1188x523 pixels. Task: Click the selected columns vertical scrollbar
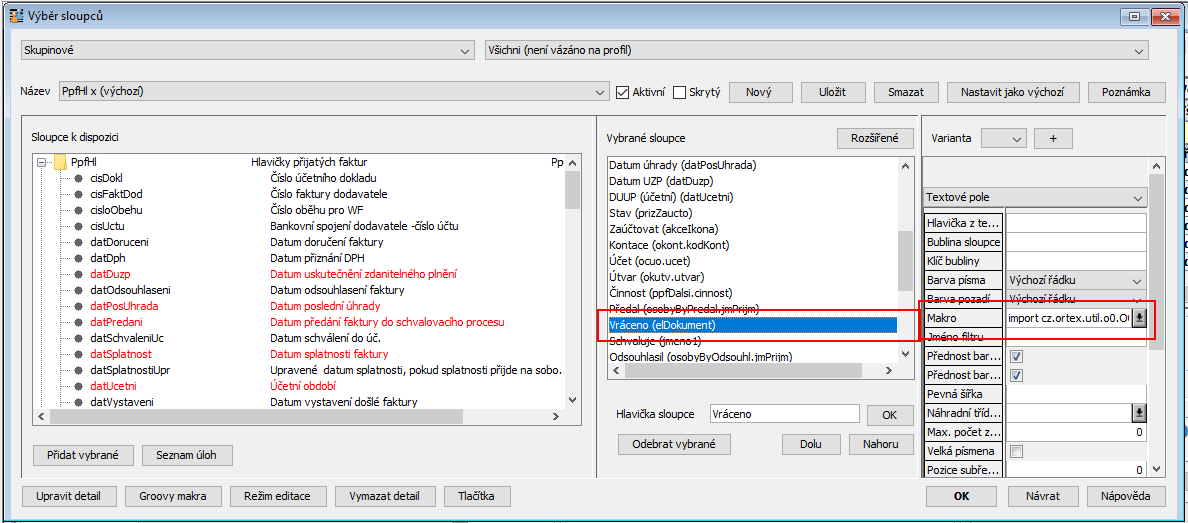pos(905,260)
